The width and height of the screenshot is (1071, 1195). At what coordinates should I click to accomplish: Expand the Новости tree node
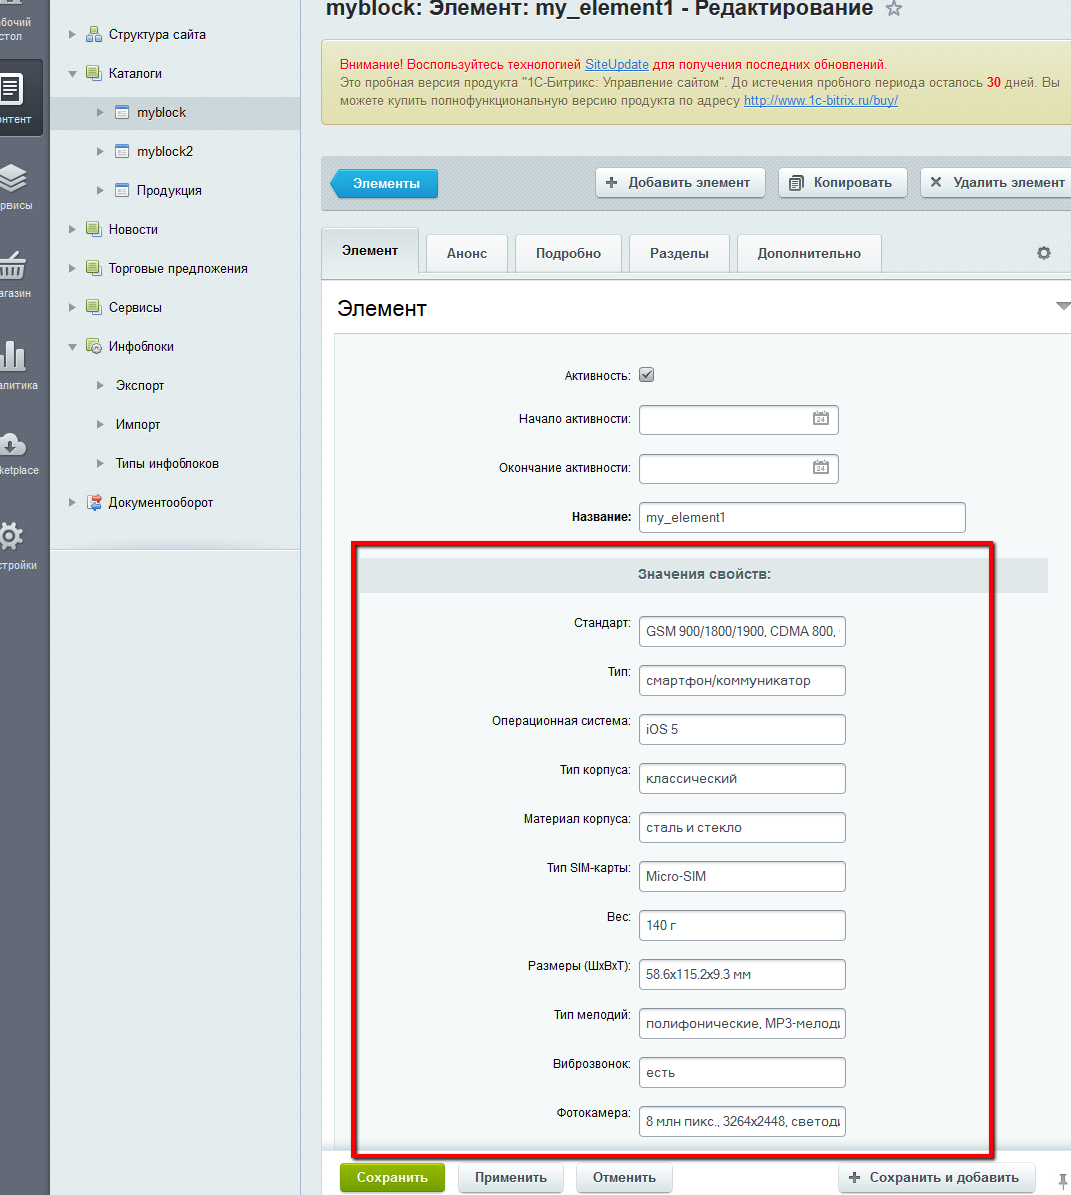(72, 229)
